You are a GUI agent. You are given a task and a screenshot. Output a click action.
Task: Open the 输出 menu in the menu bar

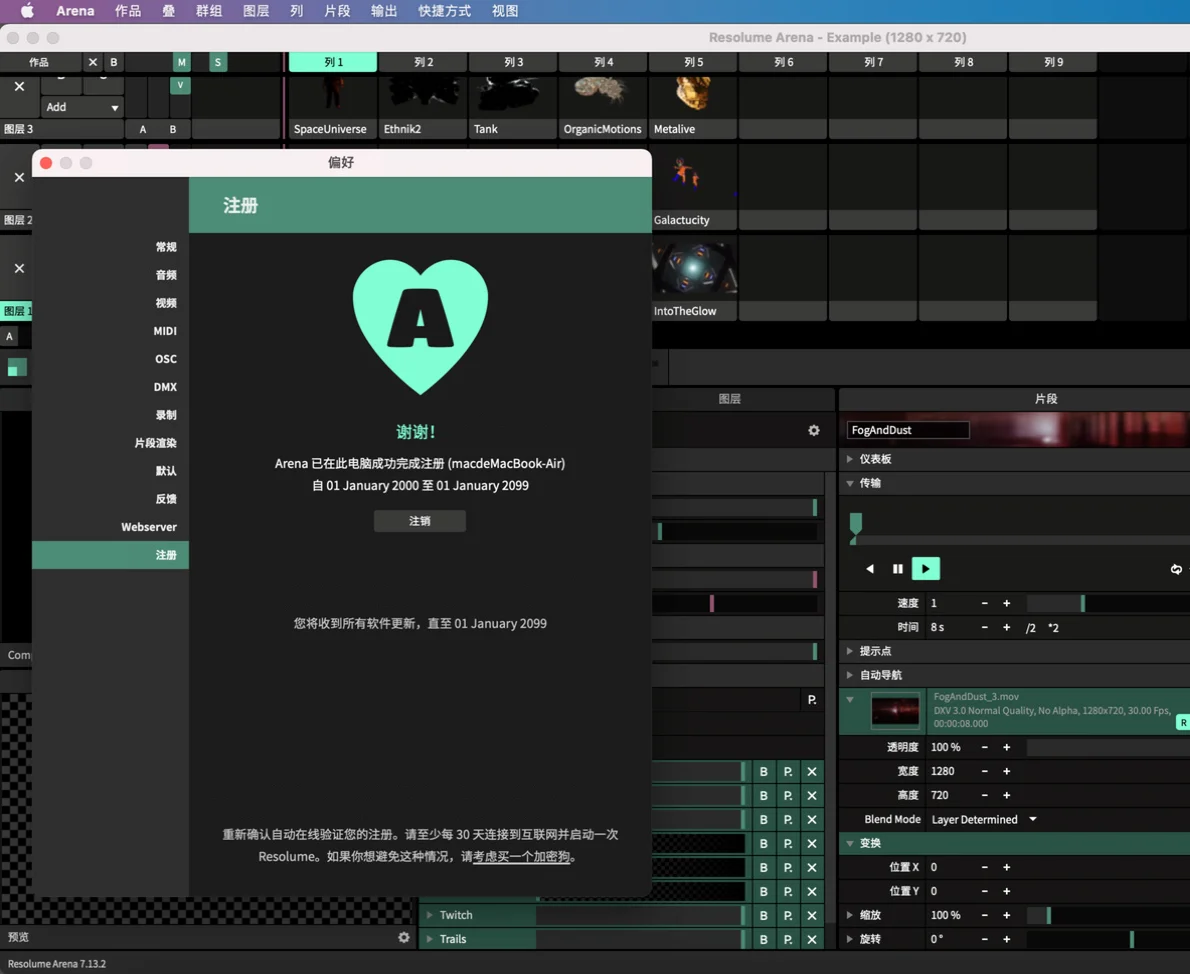point(384,11)
